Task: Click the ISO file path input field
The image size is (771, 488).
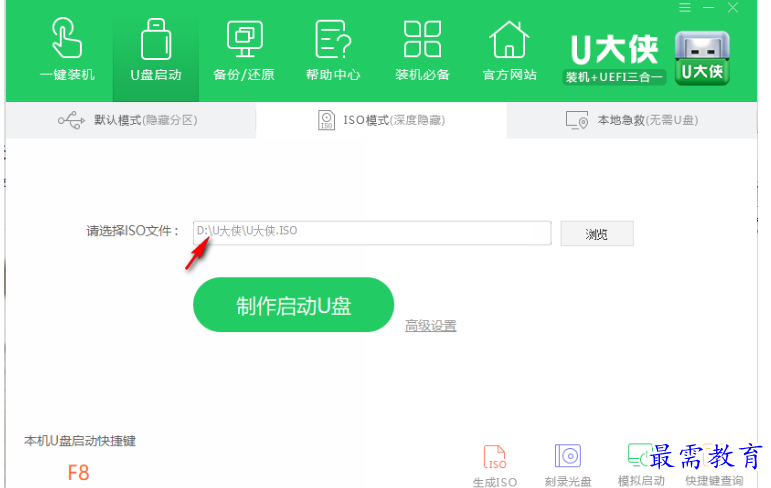Action: (372, 233)
